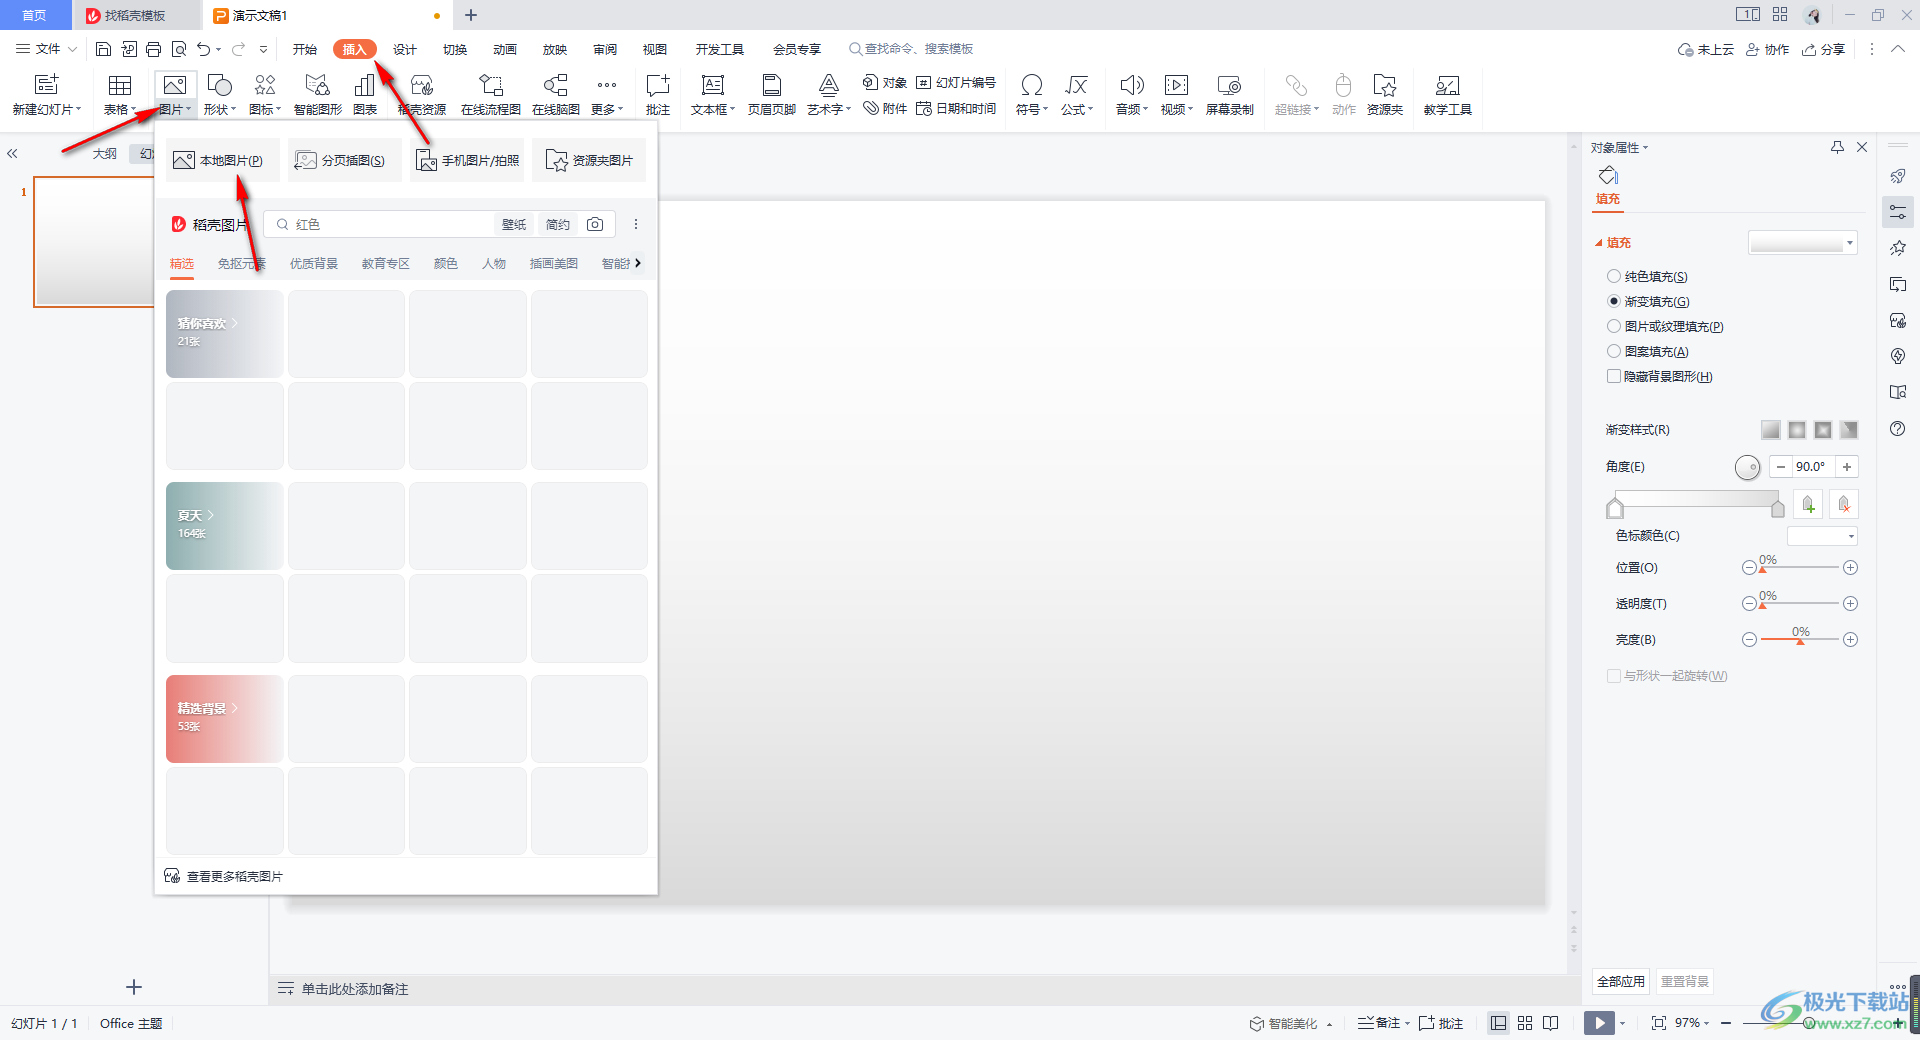Open the File menu dropdown

46,49
